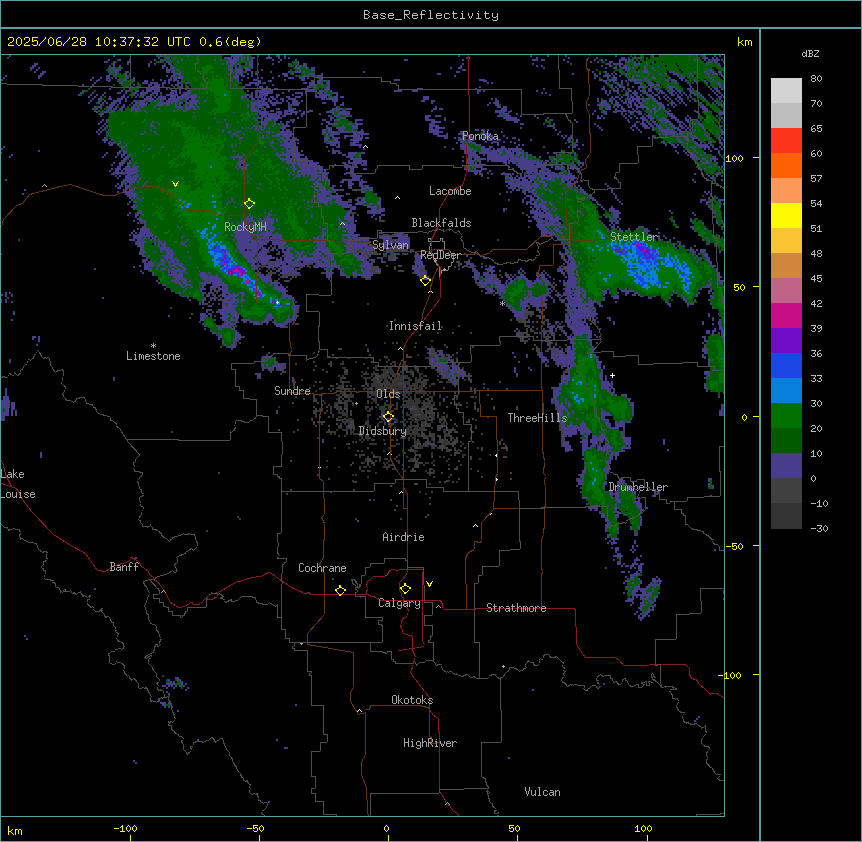The image size is (862, 842).
Task: Click the RedDeer city label
Action: coord(440,256)
